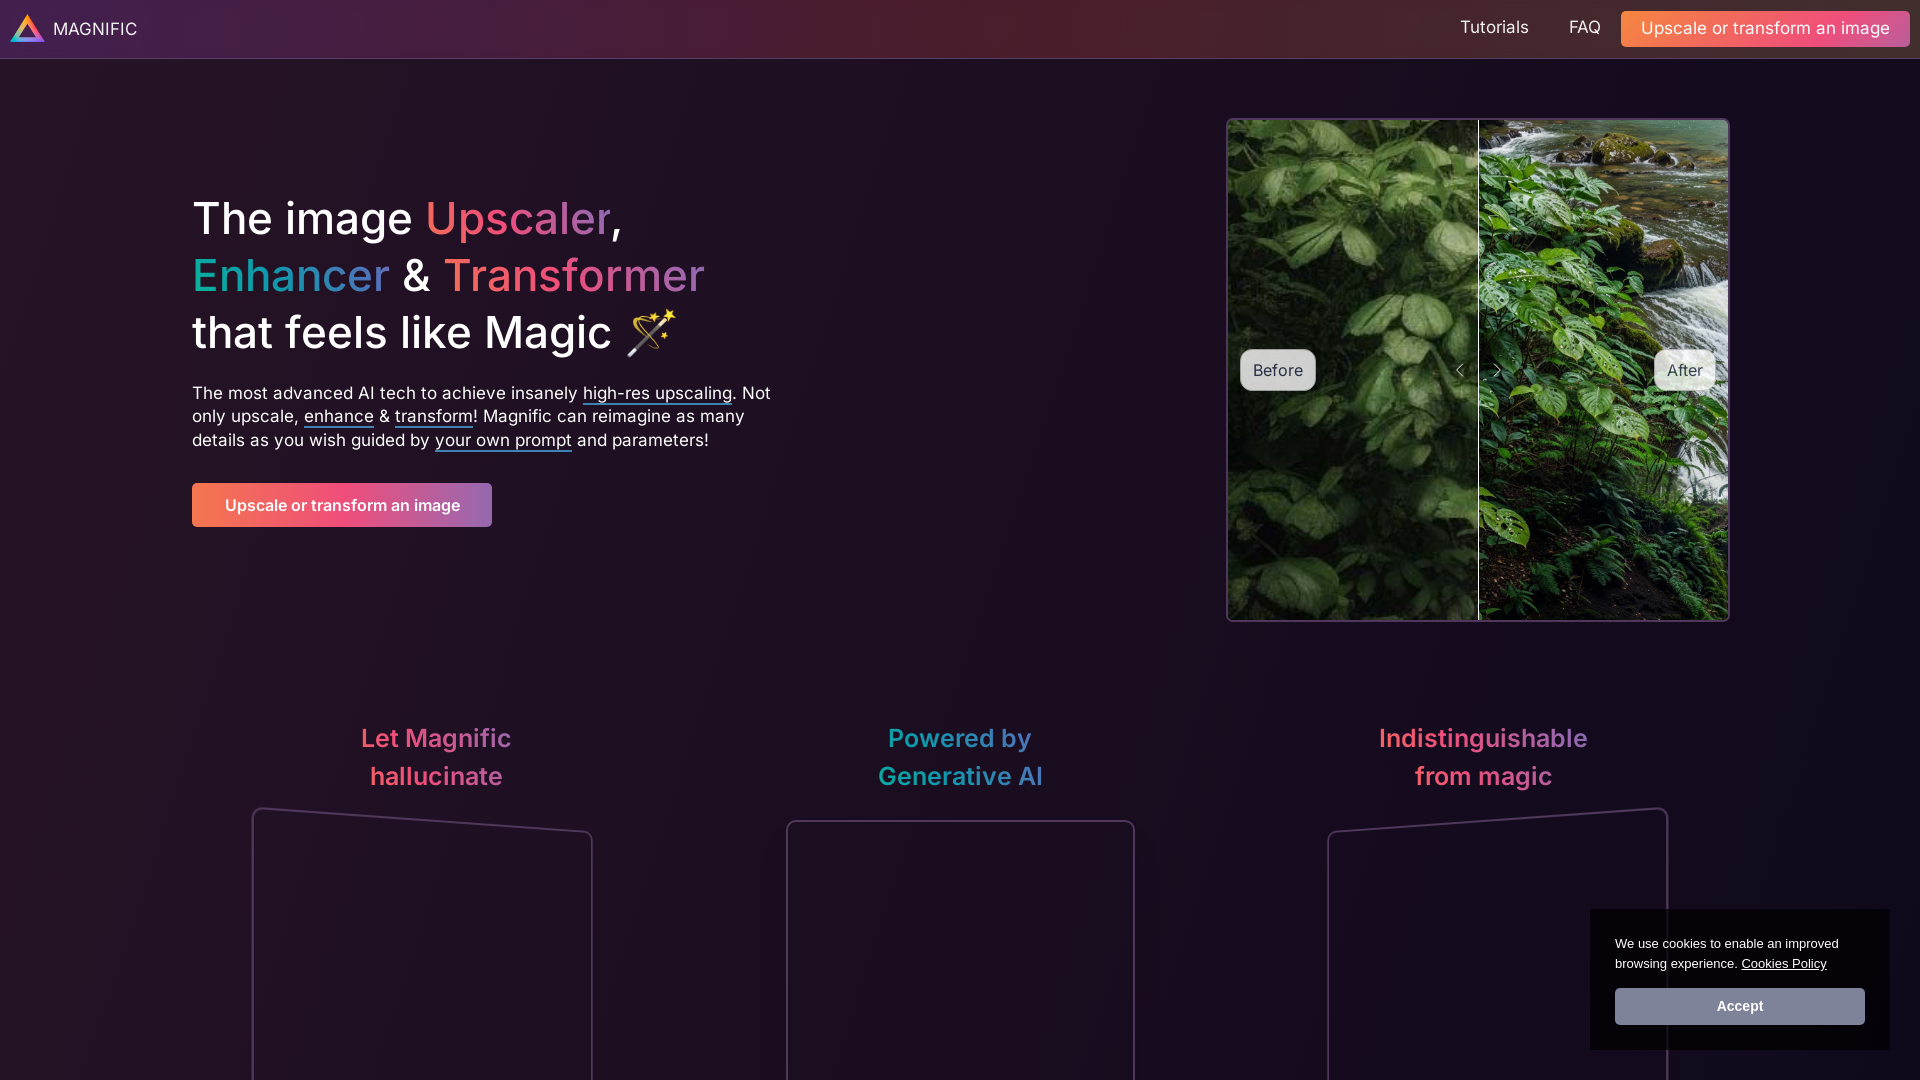This screenshot has height=1080, width=1920.
Task: Click the Magnific triangle logo icon
Action: 27,28
